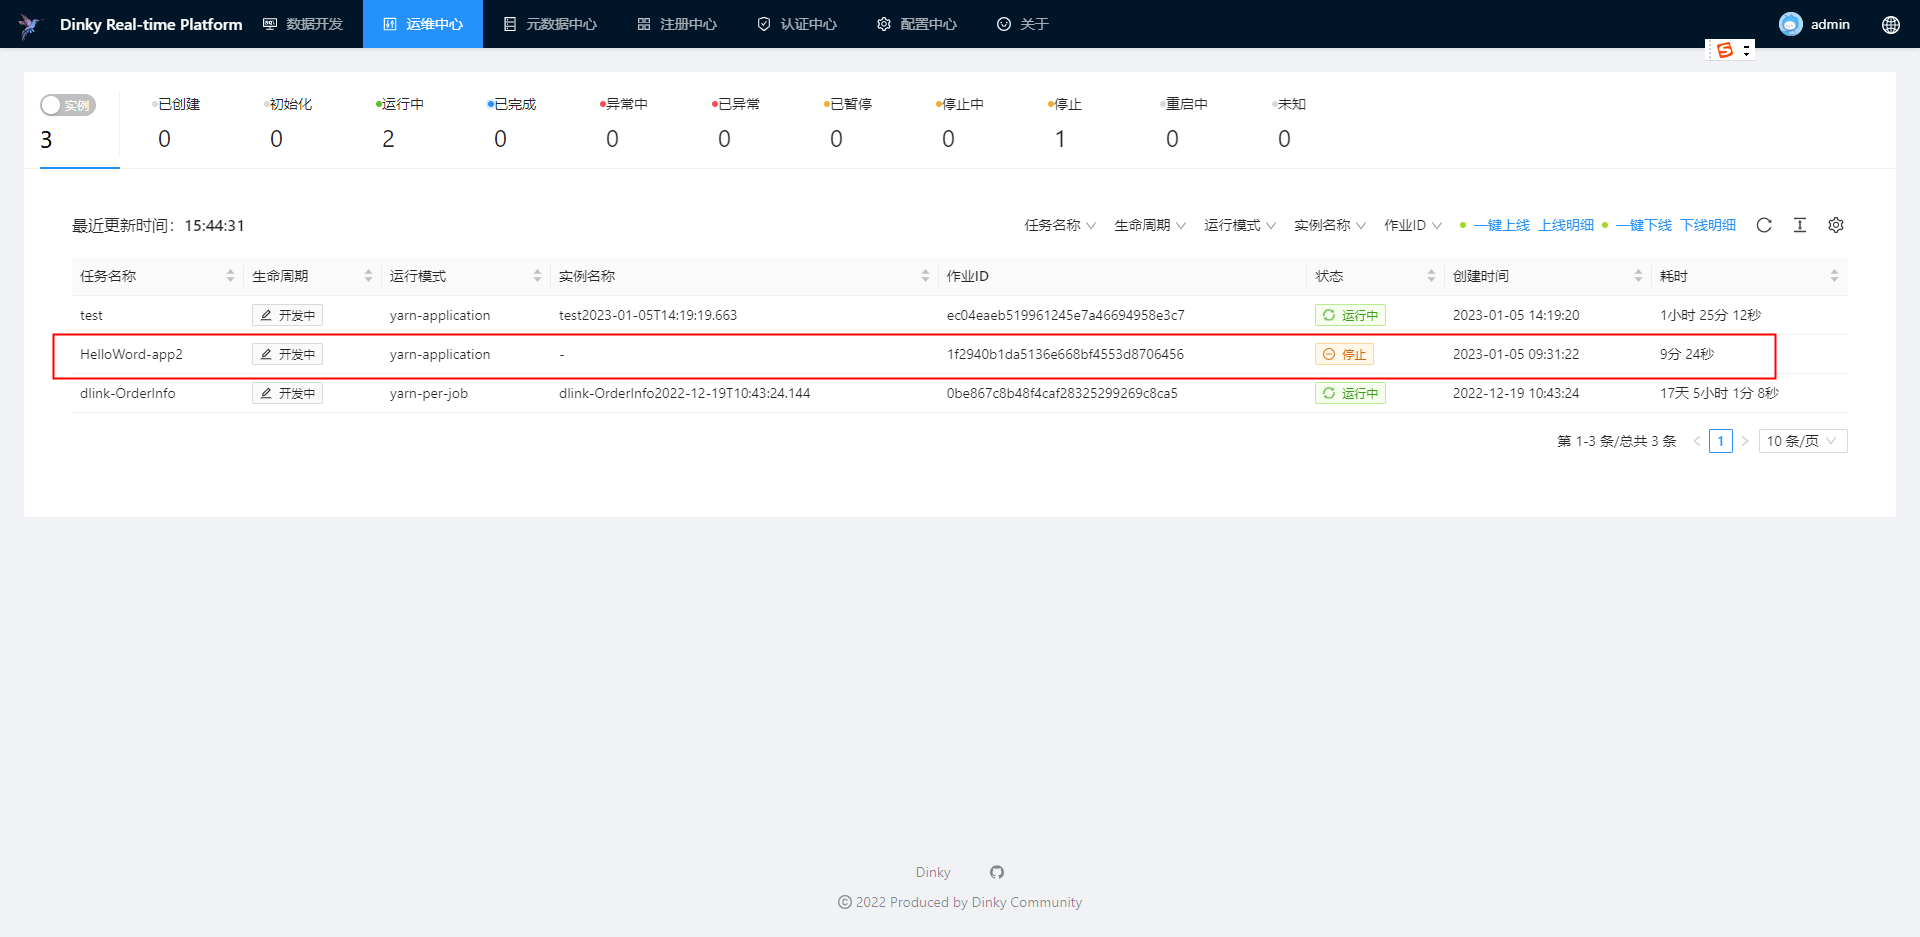Click the GitHub icon in the footer
Image resolution: width=1920 pixels, height=937 pixels.
(996, 872)
